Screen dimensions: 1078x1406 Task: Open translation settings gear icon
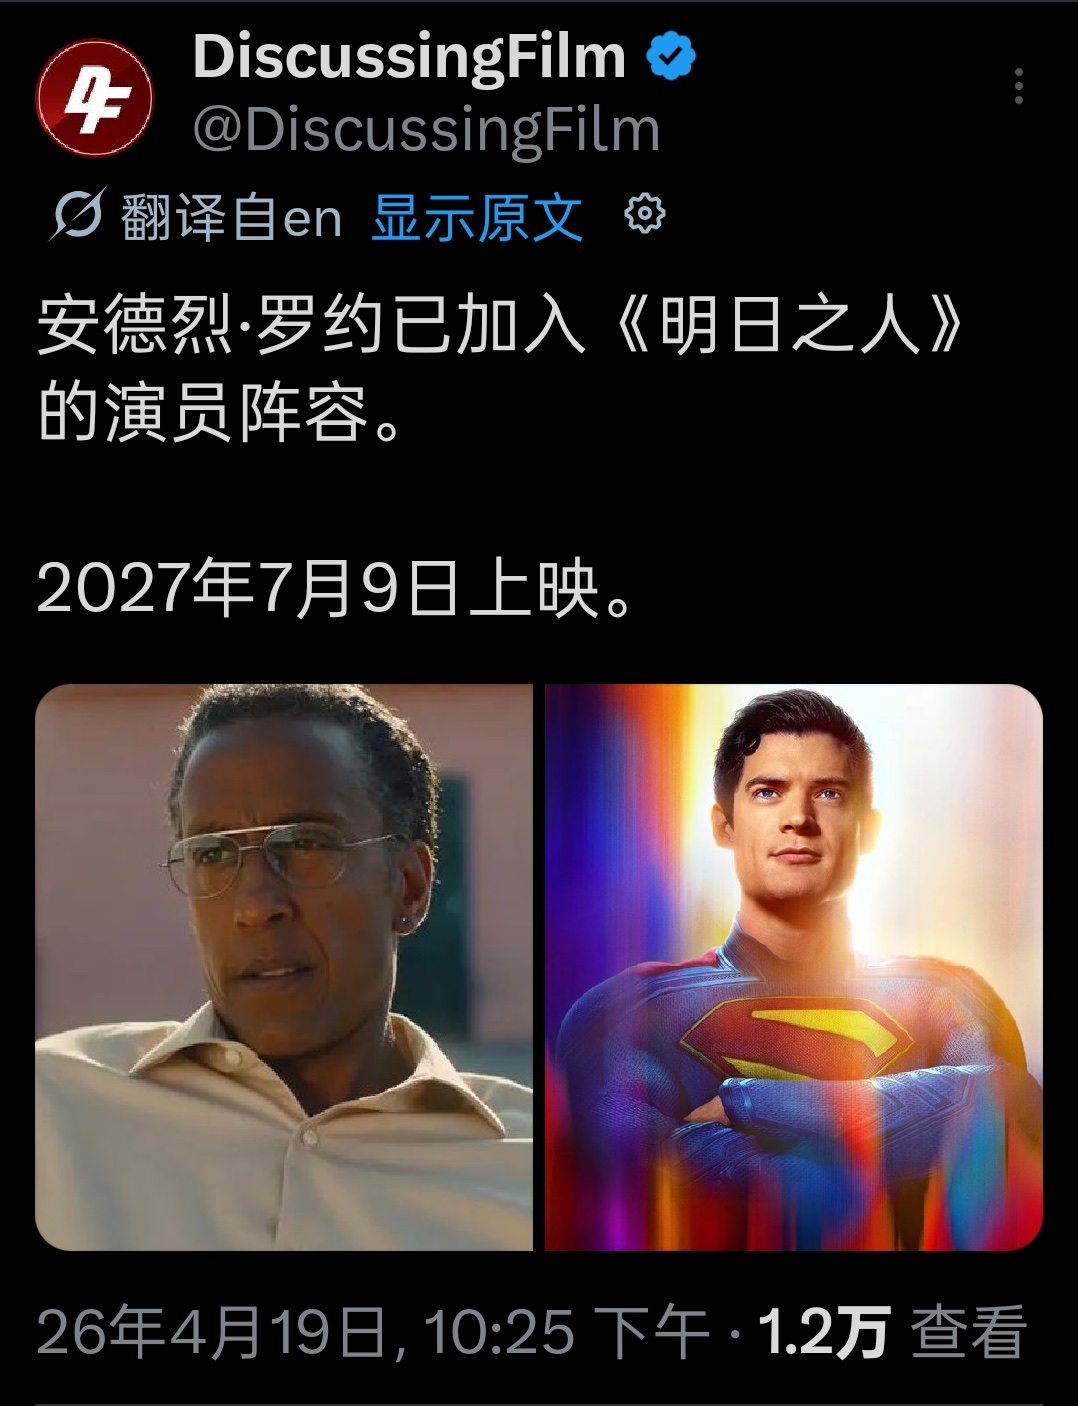click(644, 214)
